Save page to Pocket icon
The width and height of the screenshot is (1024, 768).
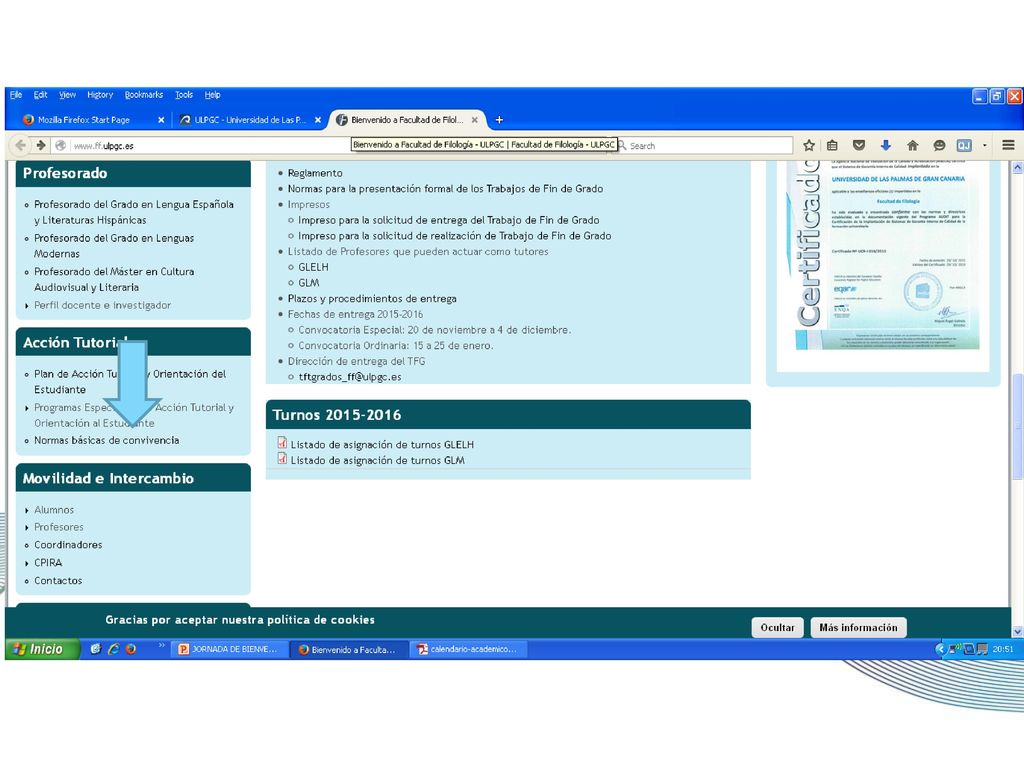pyautogui.click(x=859, y=145)
